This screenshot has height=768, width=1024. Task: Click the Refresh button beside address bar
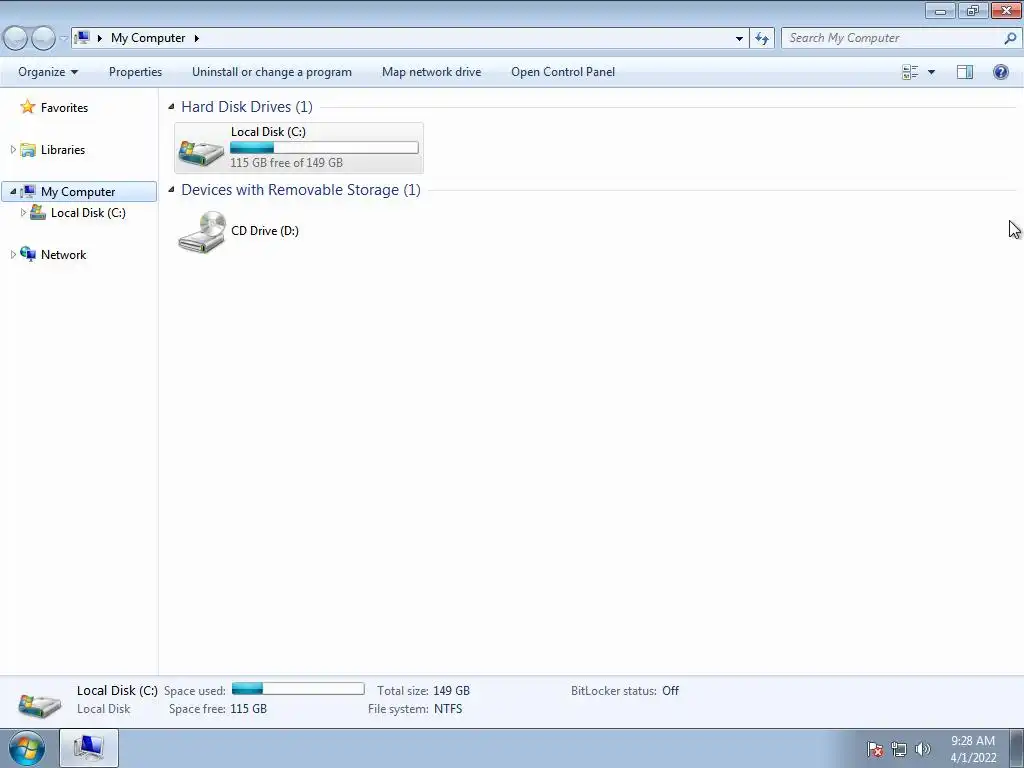coord(761,39)
